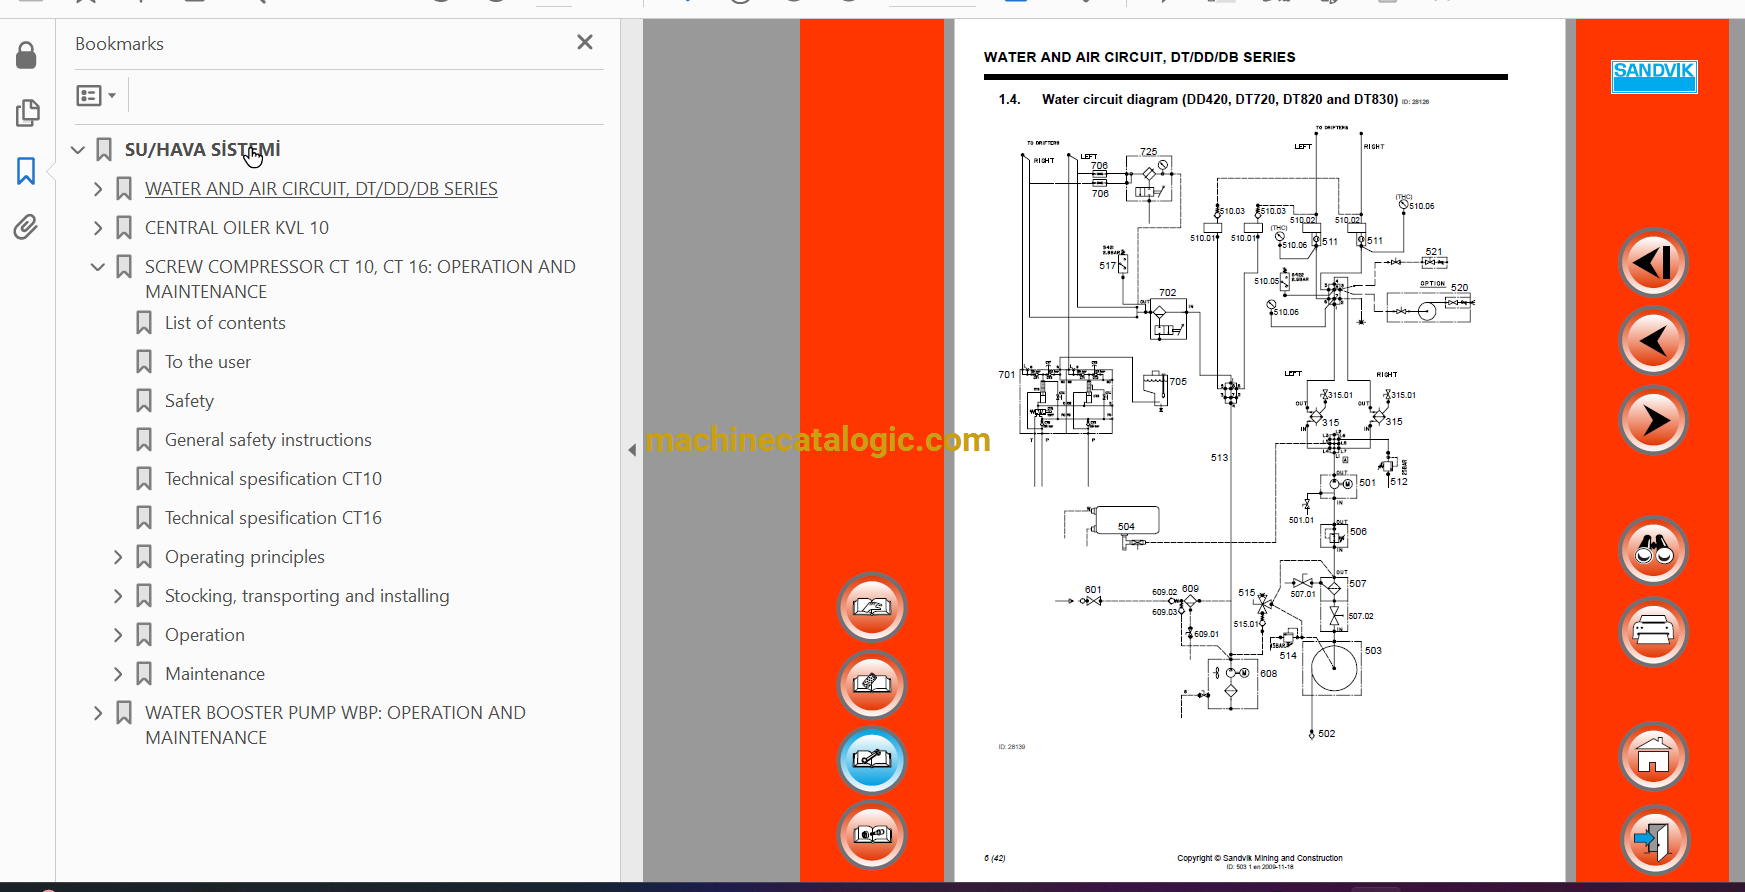Click the top manual book round button
1745x892 pixels.
[x=872, y=607]
